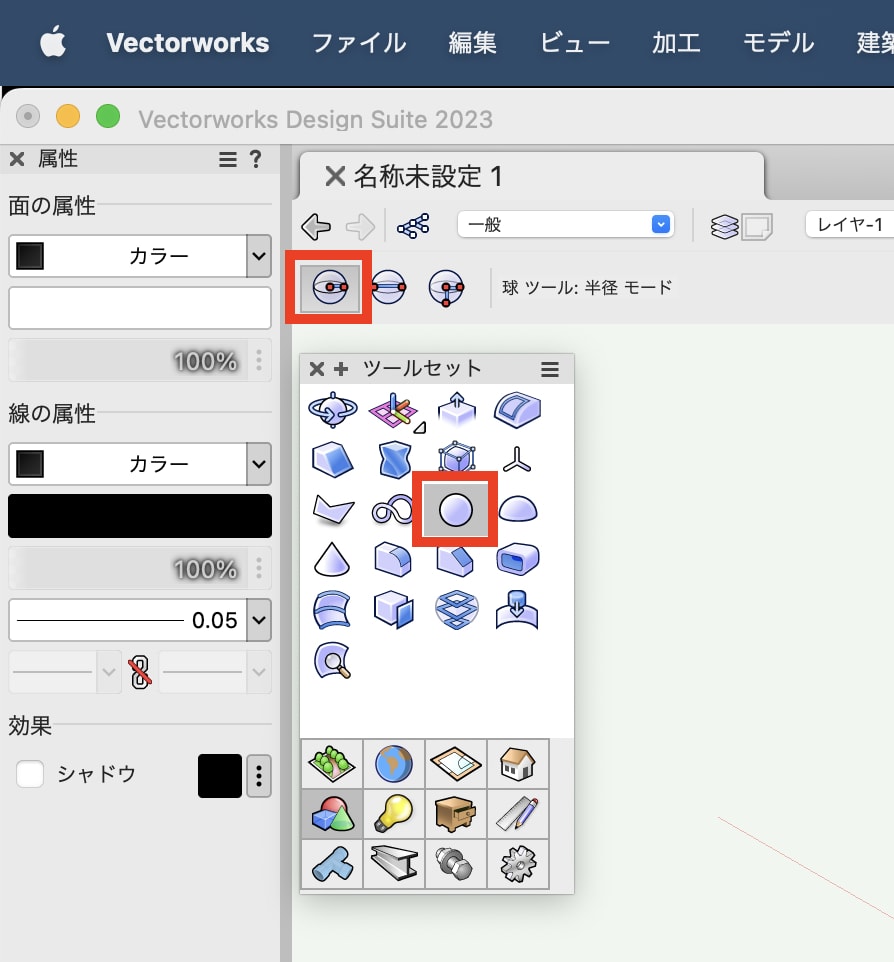Click the back navigation arrow

pos(315,225)
